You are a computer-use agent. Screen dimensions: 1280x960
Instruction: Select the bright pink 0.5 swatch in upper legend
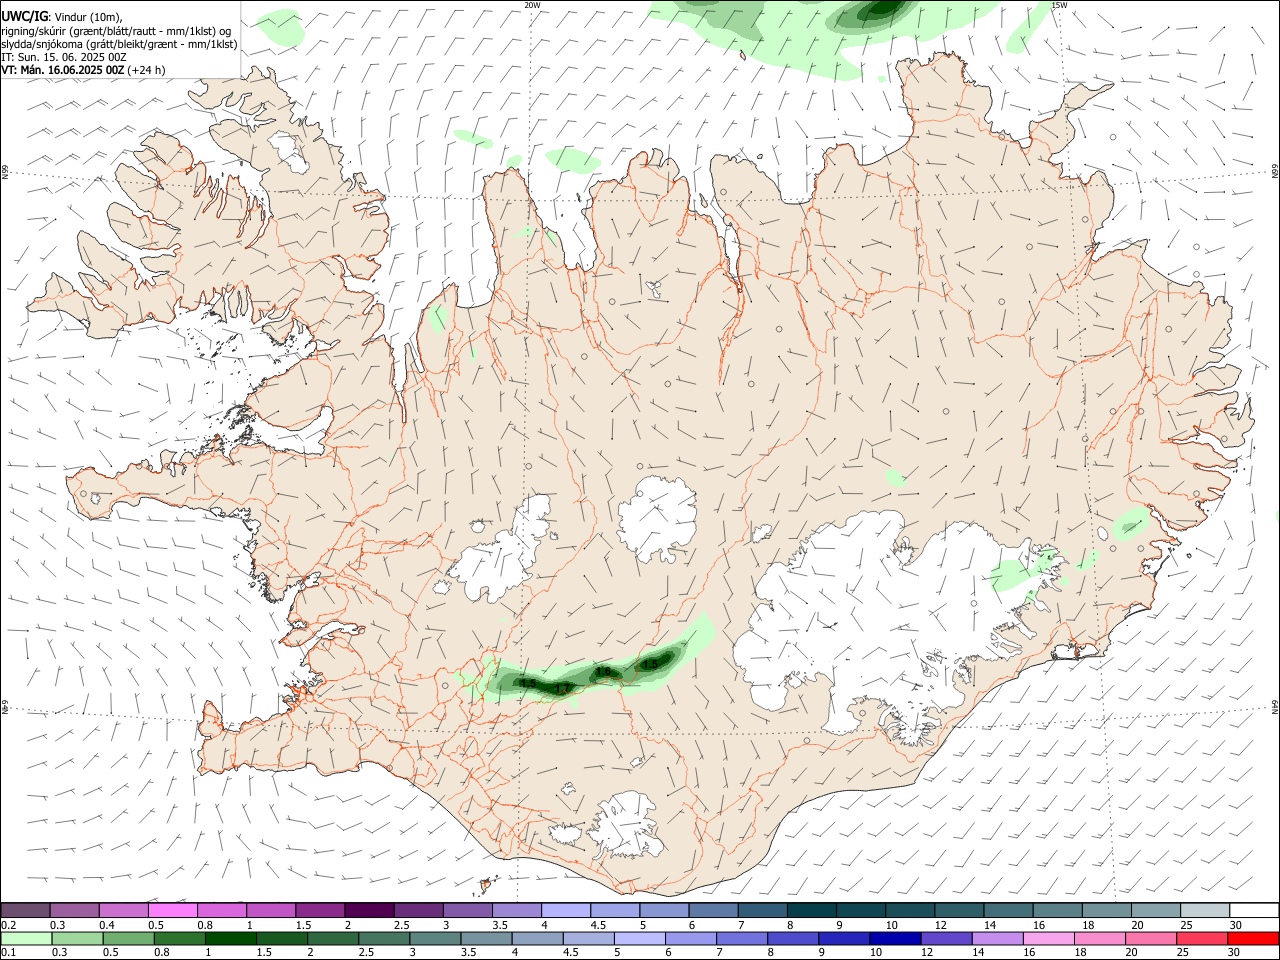173,911
